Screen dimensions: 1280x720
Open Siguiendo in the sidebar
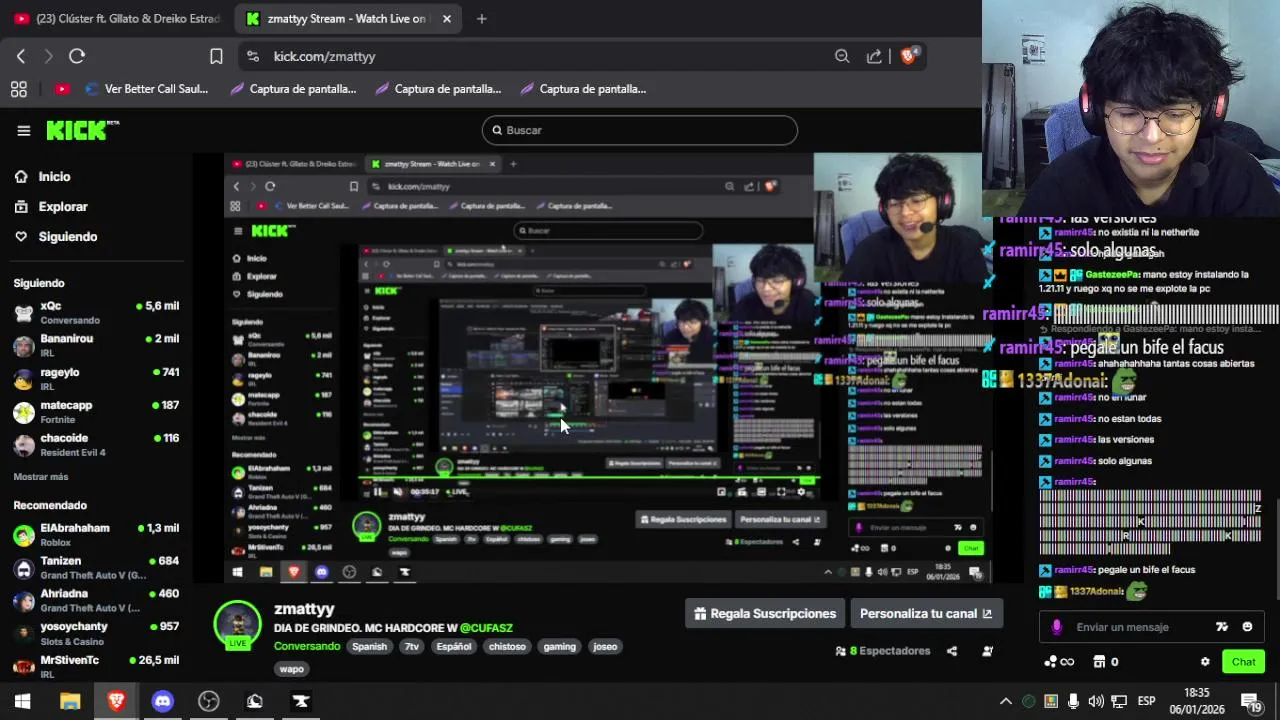tap(56, 236)
